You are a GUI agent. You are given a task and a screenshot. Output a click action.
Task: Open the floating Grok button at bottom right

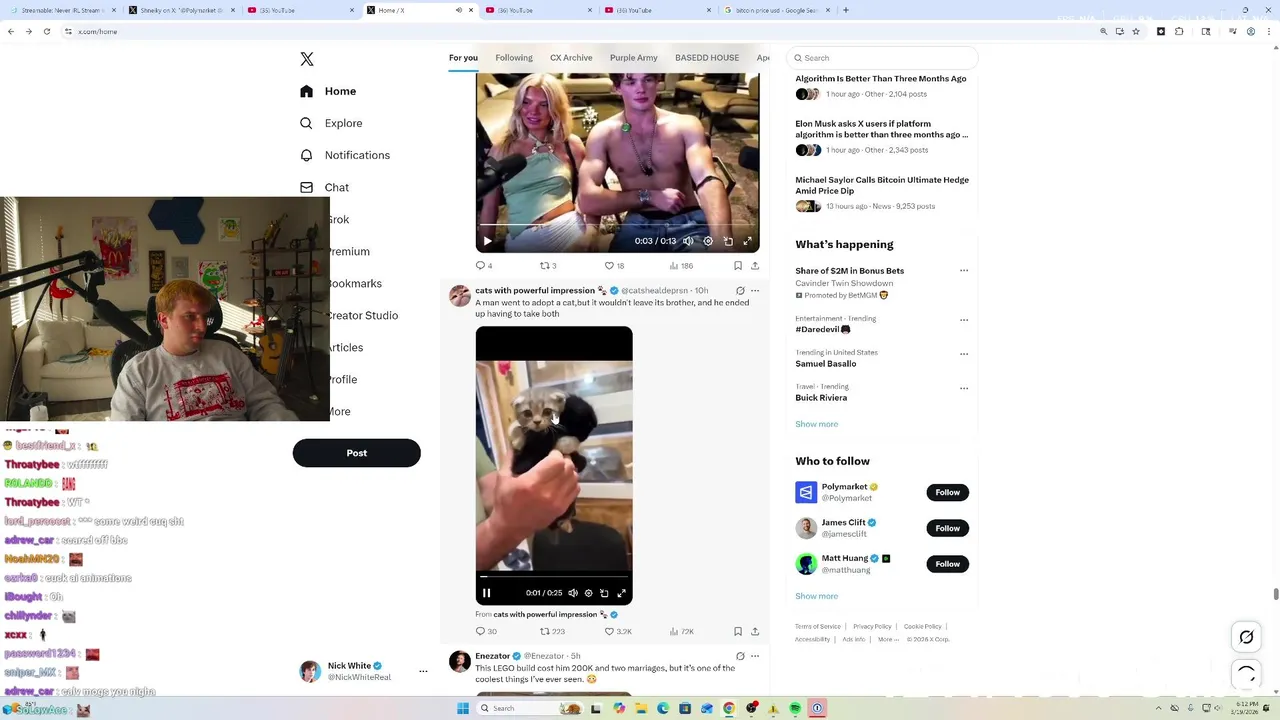click(1246, 637)
